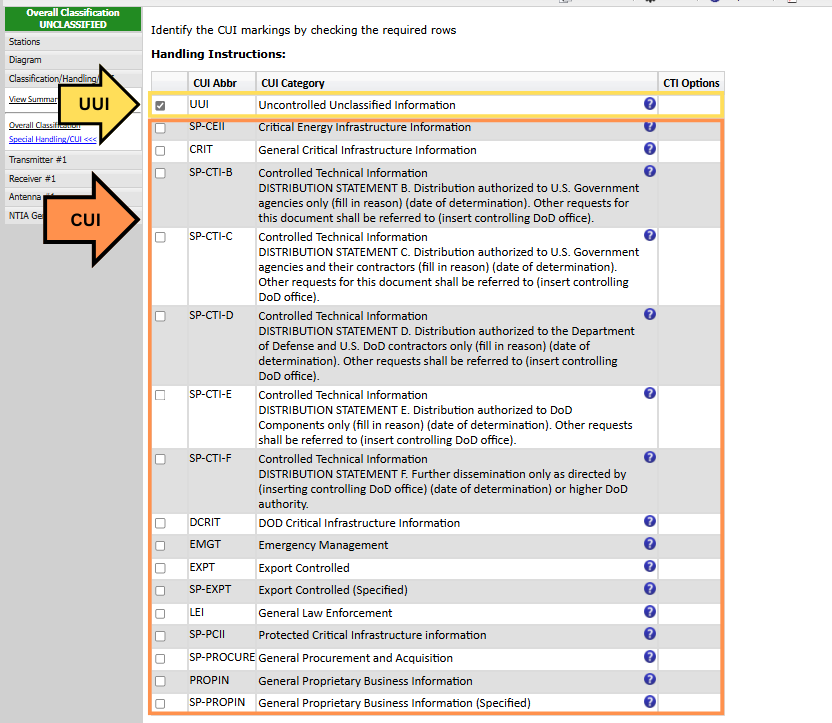This screenshot has height=723, width=832.
Task: Uncheck the UUI marking checkbox
Action: coord(161,104)
